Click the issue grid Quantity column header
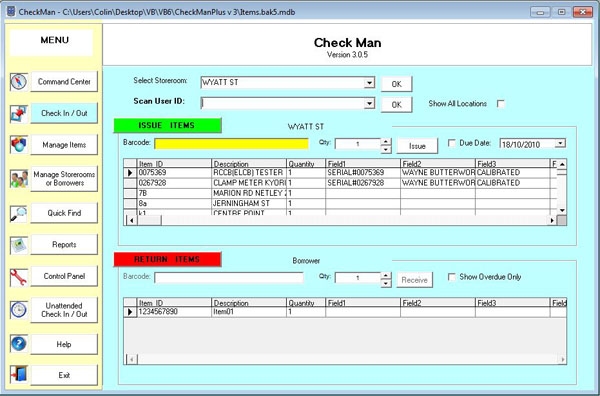The image size is (600, 396). (306, 163)
